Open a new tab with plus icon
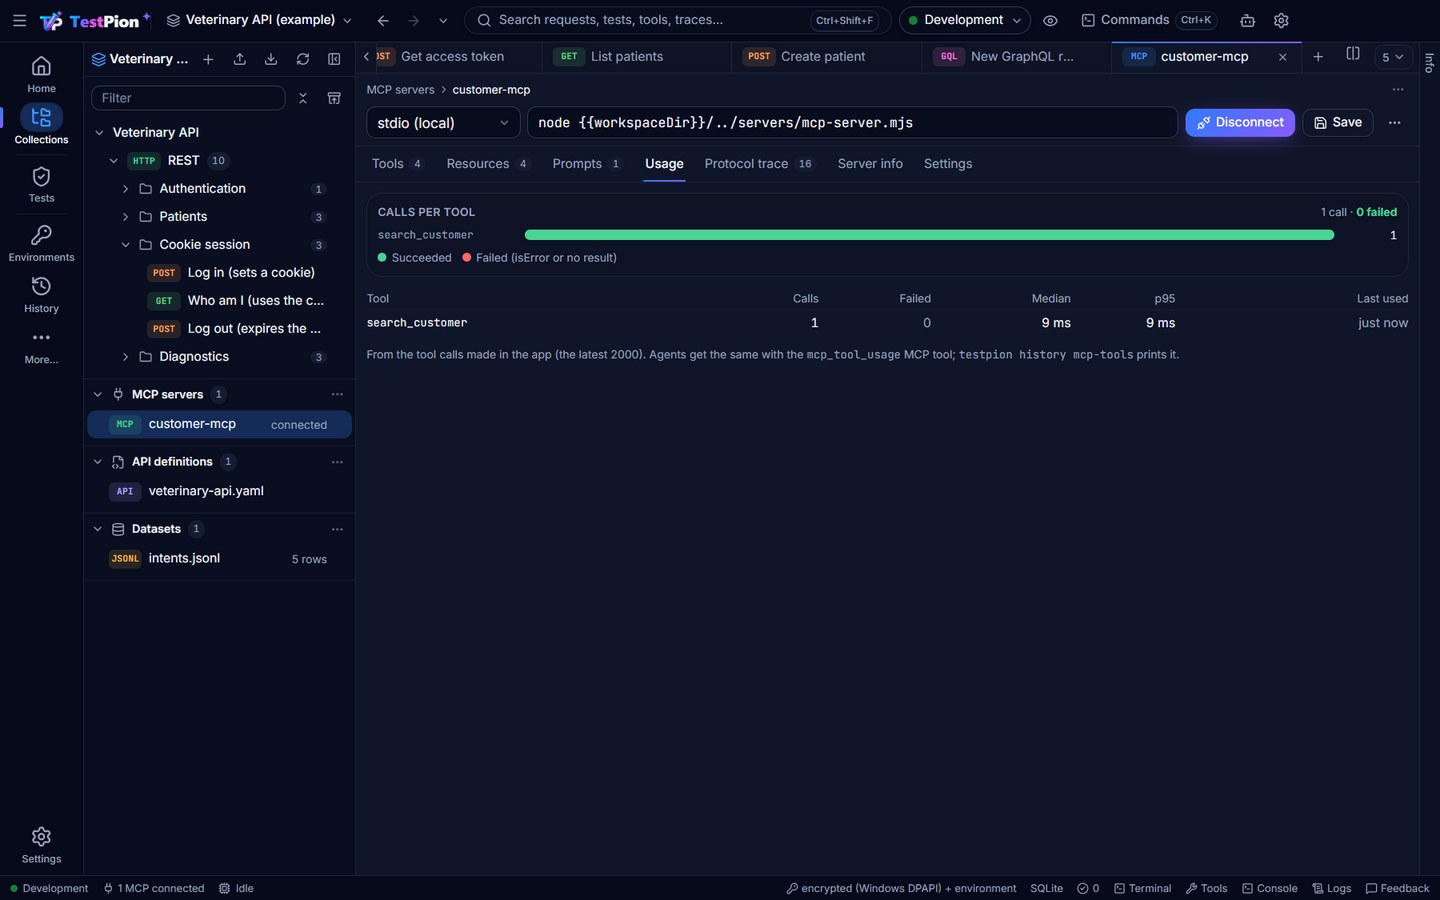 click(1318, 57)
